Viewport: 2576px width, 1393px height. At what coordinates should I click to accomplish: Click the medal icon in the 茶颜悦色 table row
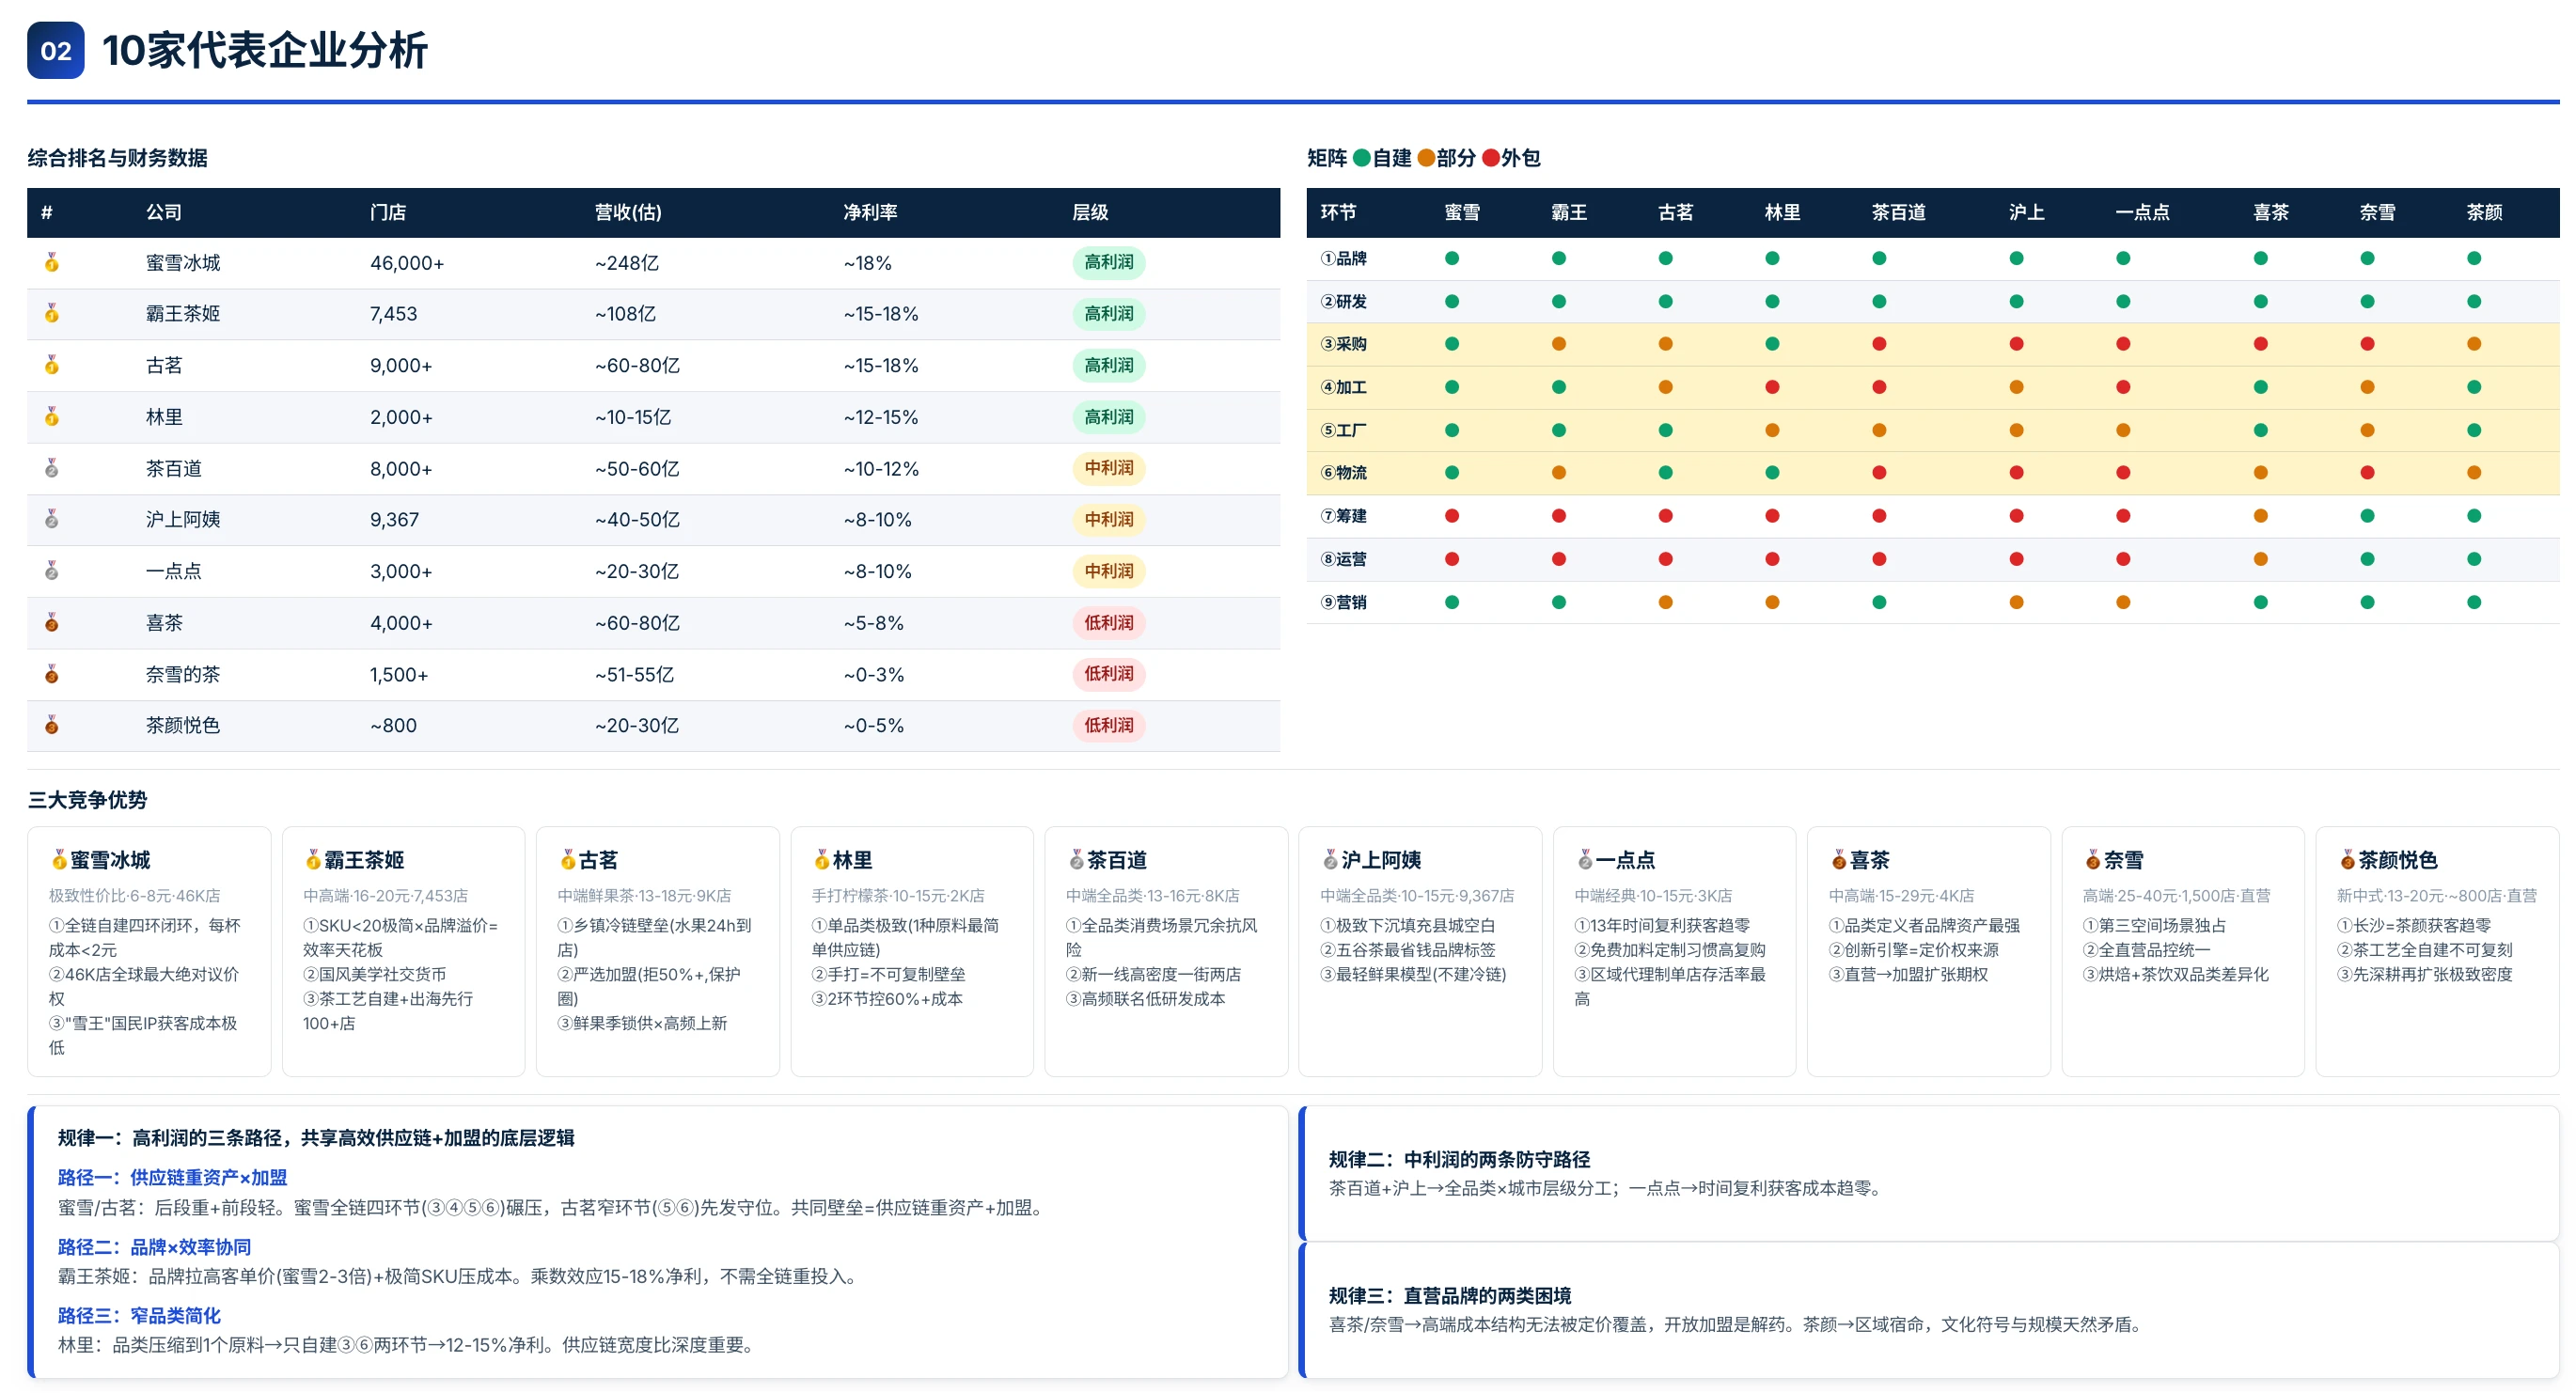pos(52,725)
